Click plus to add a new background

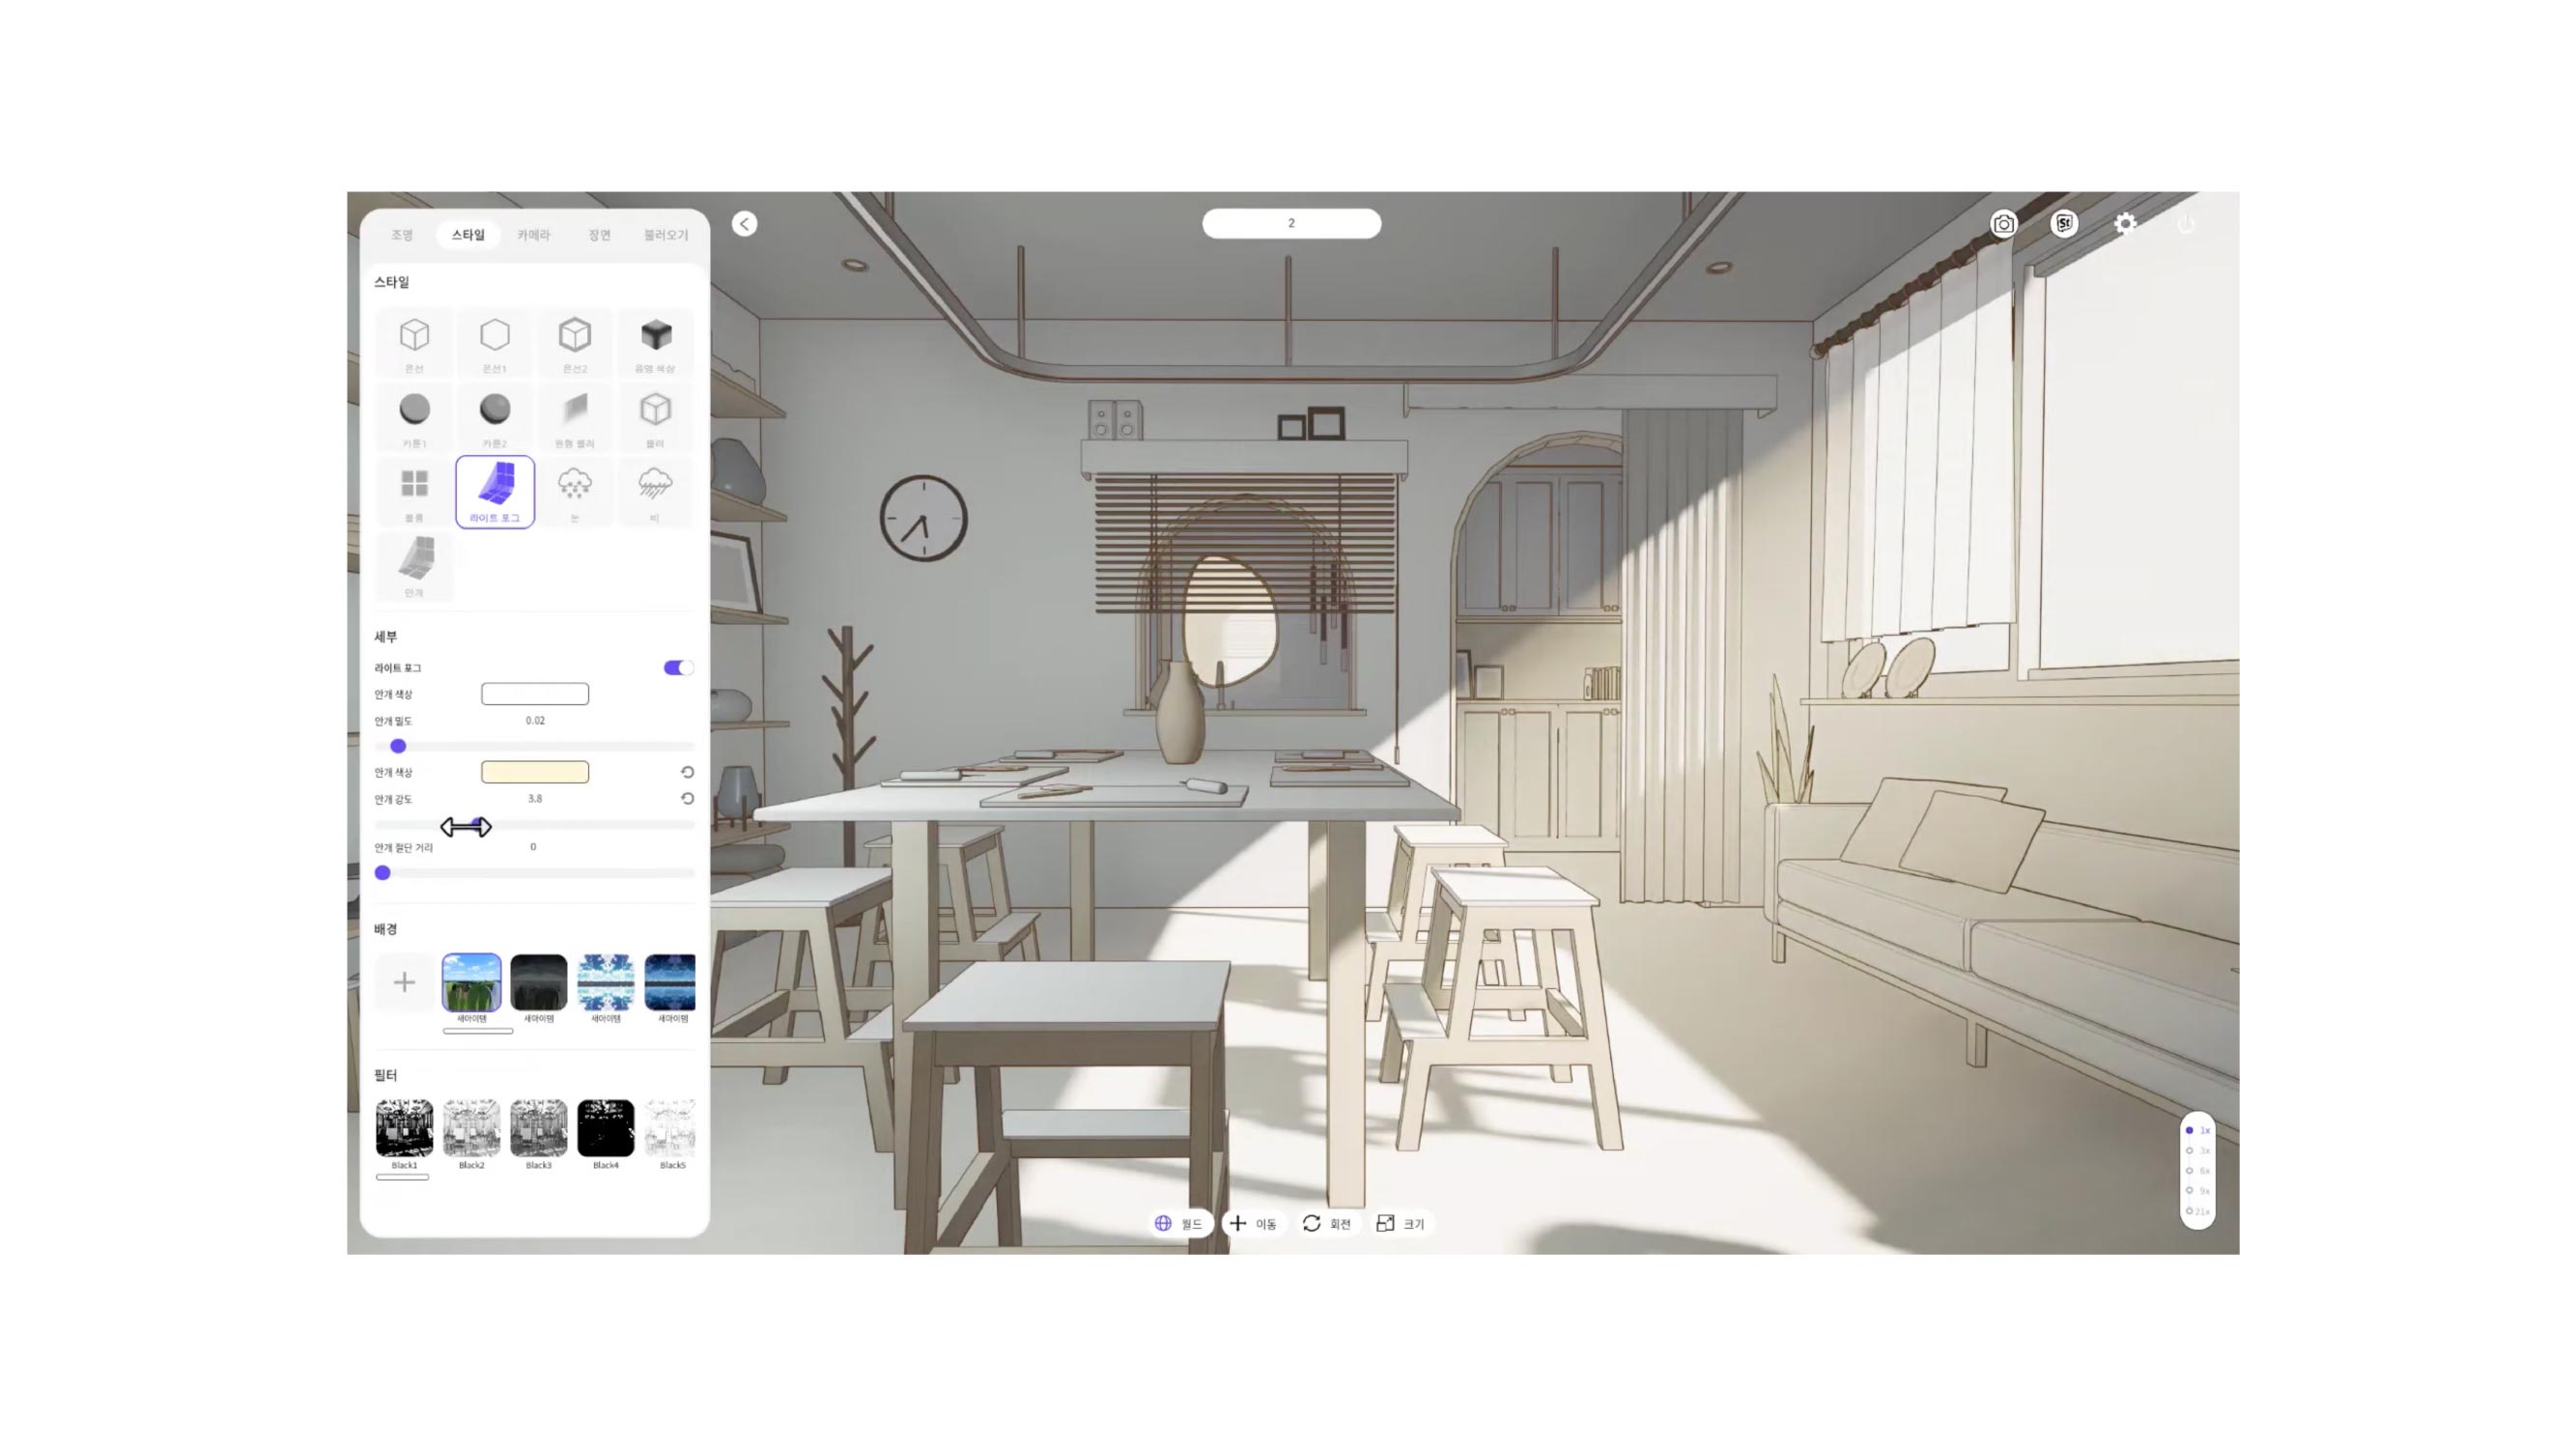pyautogui.click(x=404, y=982)
